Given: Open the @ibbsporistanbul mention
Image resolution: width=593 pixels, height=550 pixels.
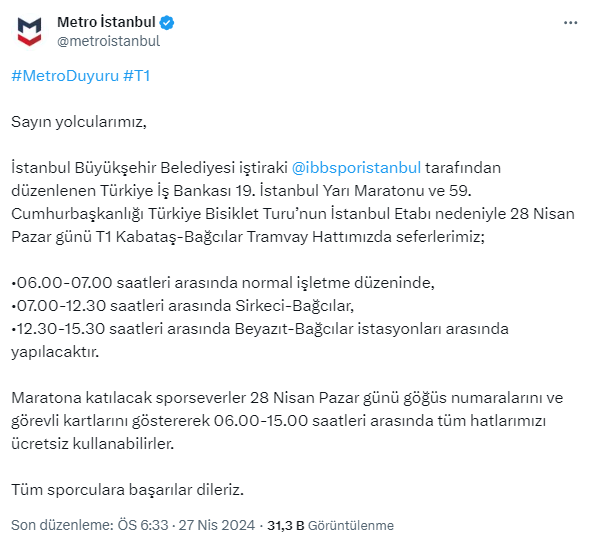Looking at the screenshot, I should click(356, 167).
